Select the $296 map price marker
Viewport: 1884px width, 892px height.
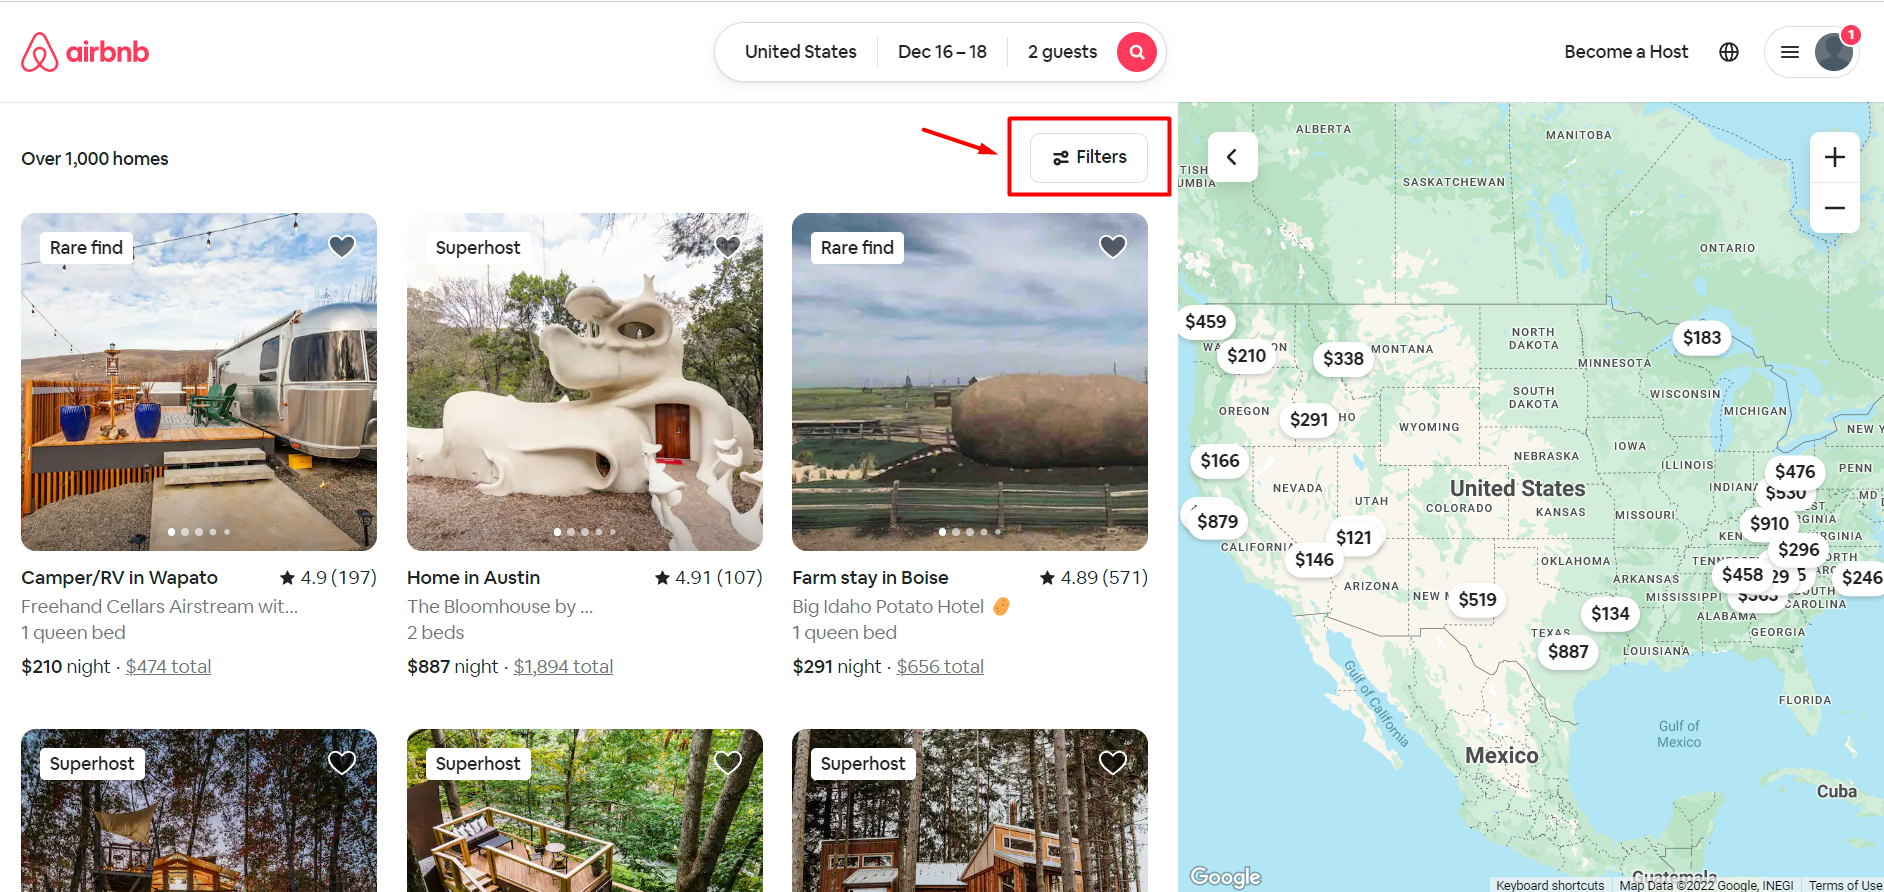pyautogui.click(x=1798, y=550)
